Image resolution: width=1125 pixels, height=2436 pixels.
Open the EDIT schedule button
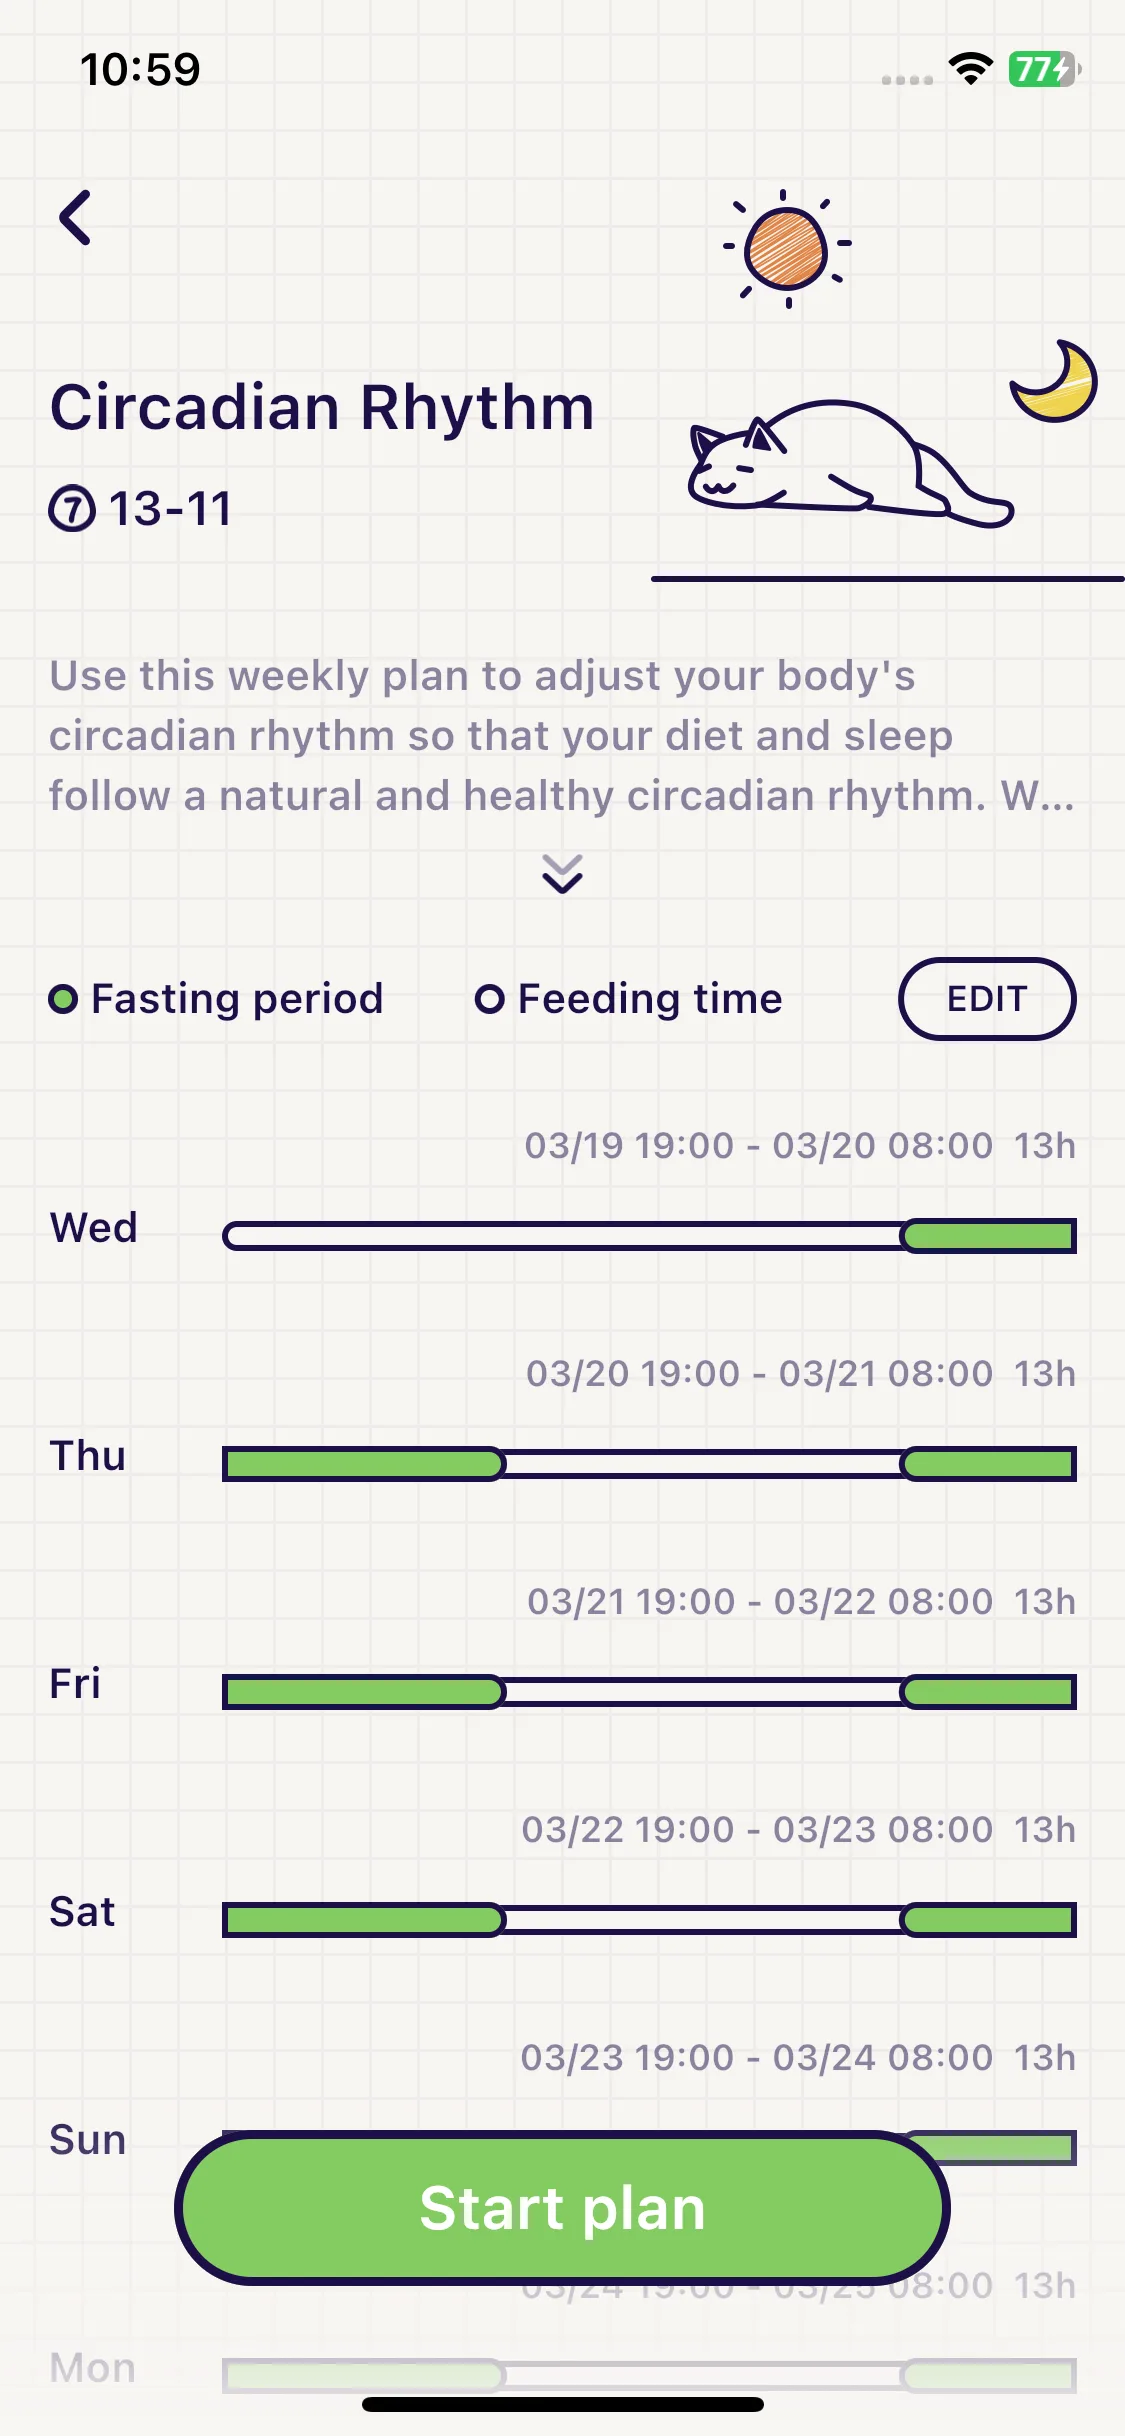(987, 999)
